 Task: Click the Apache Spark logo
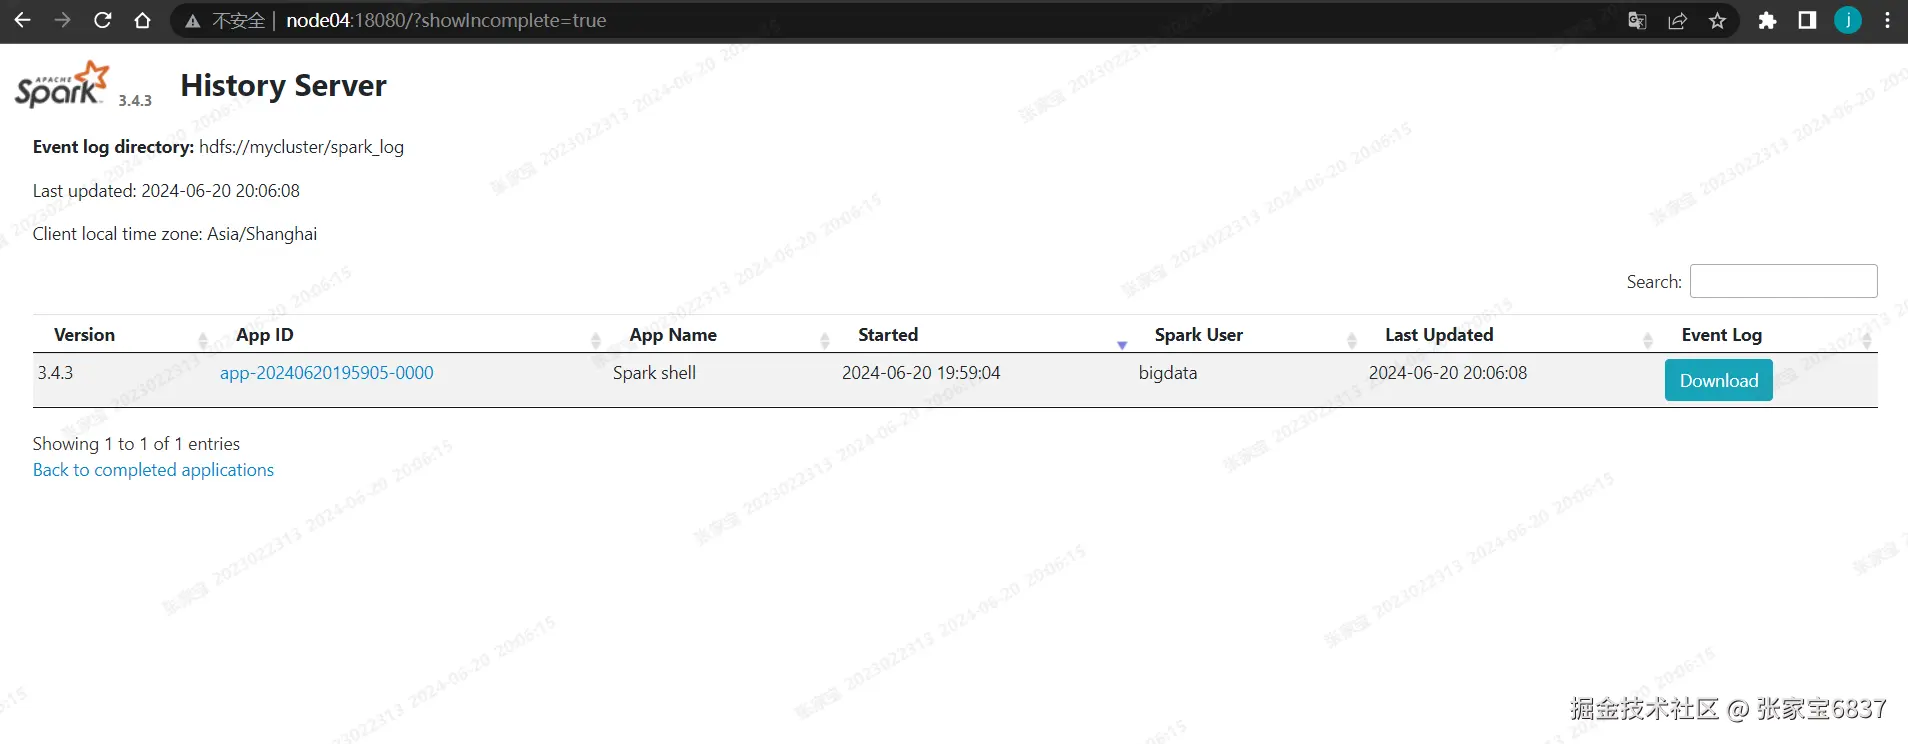point(62,84)
